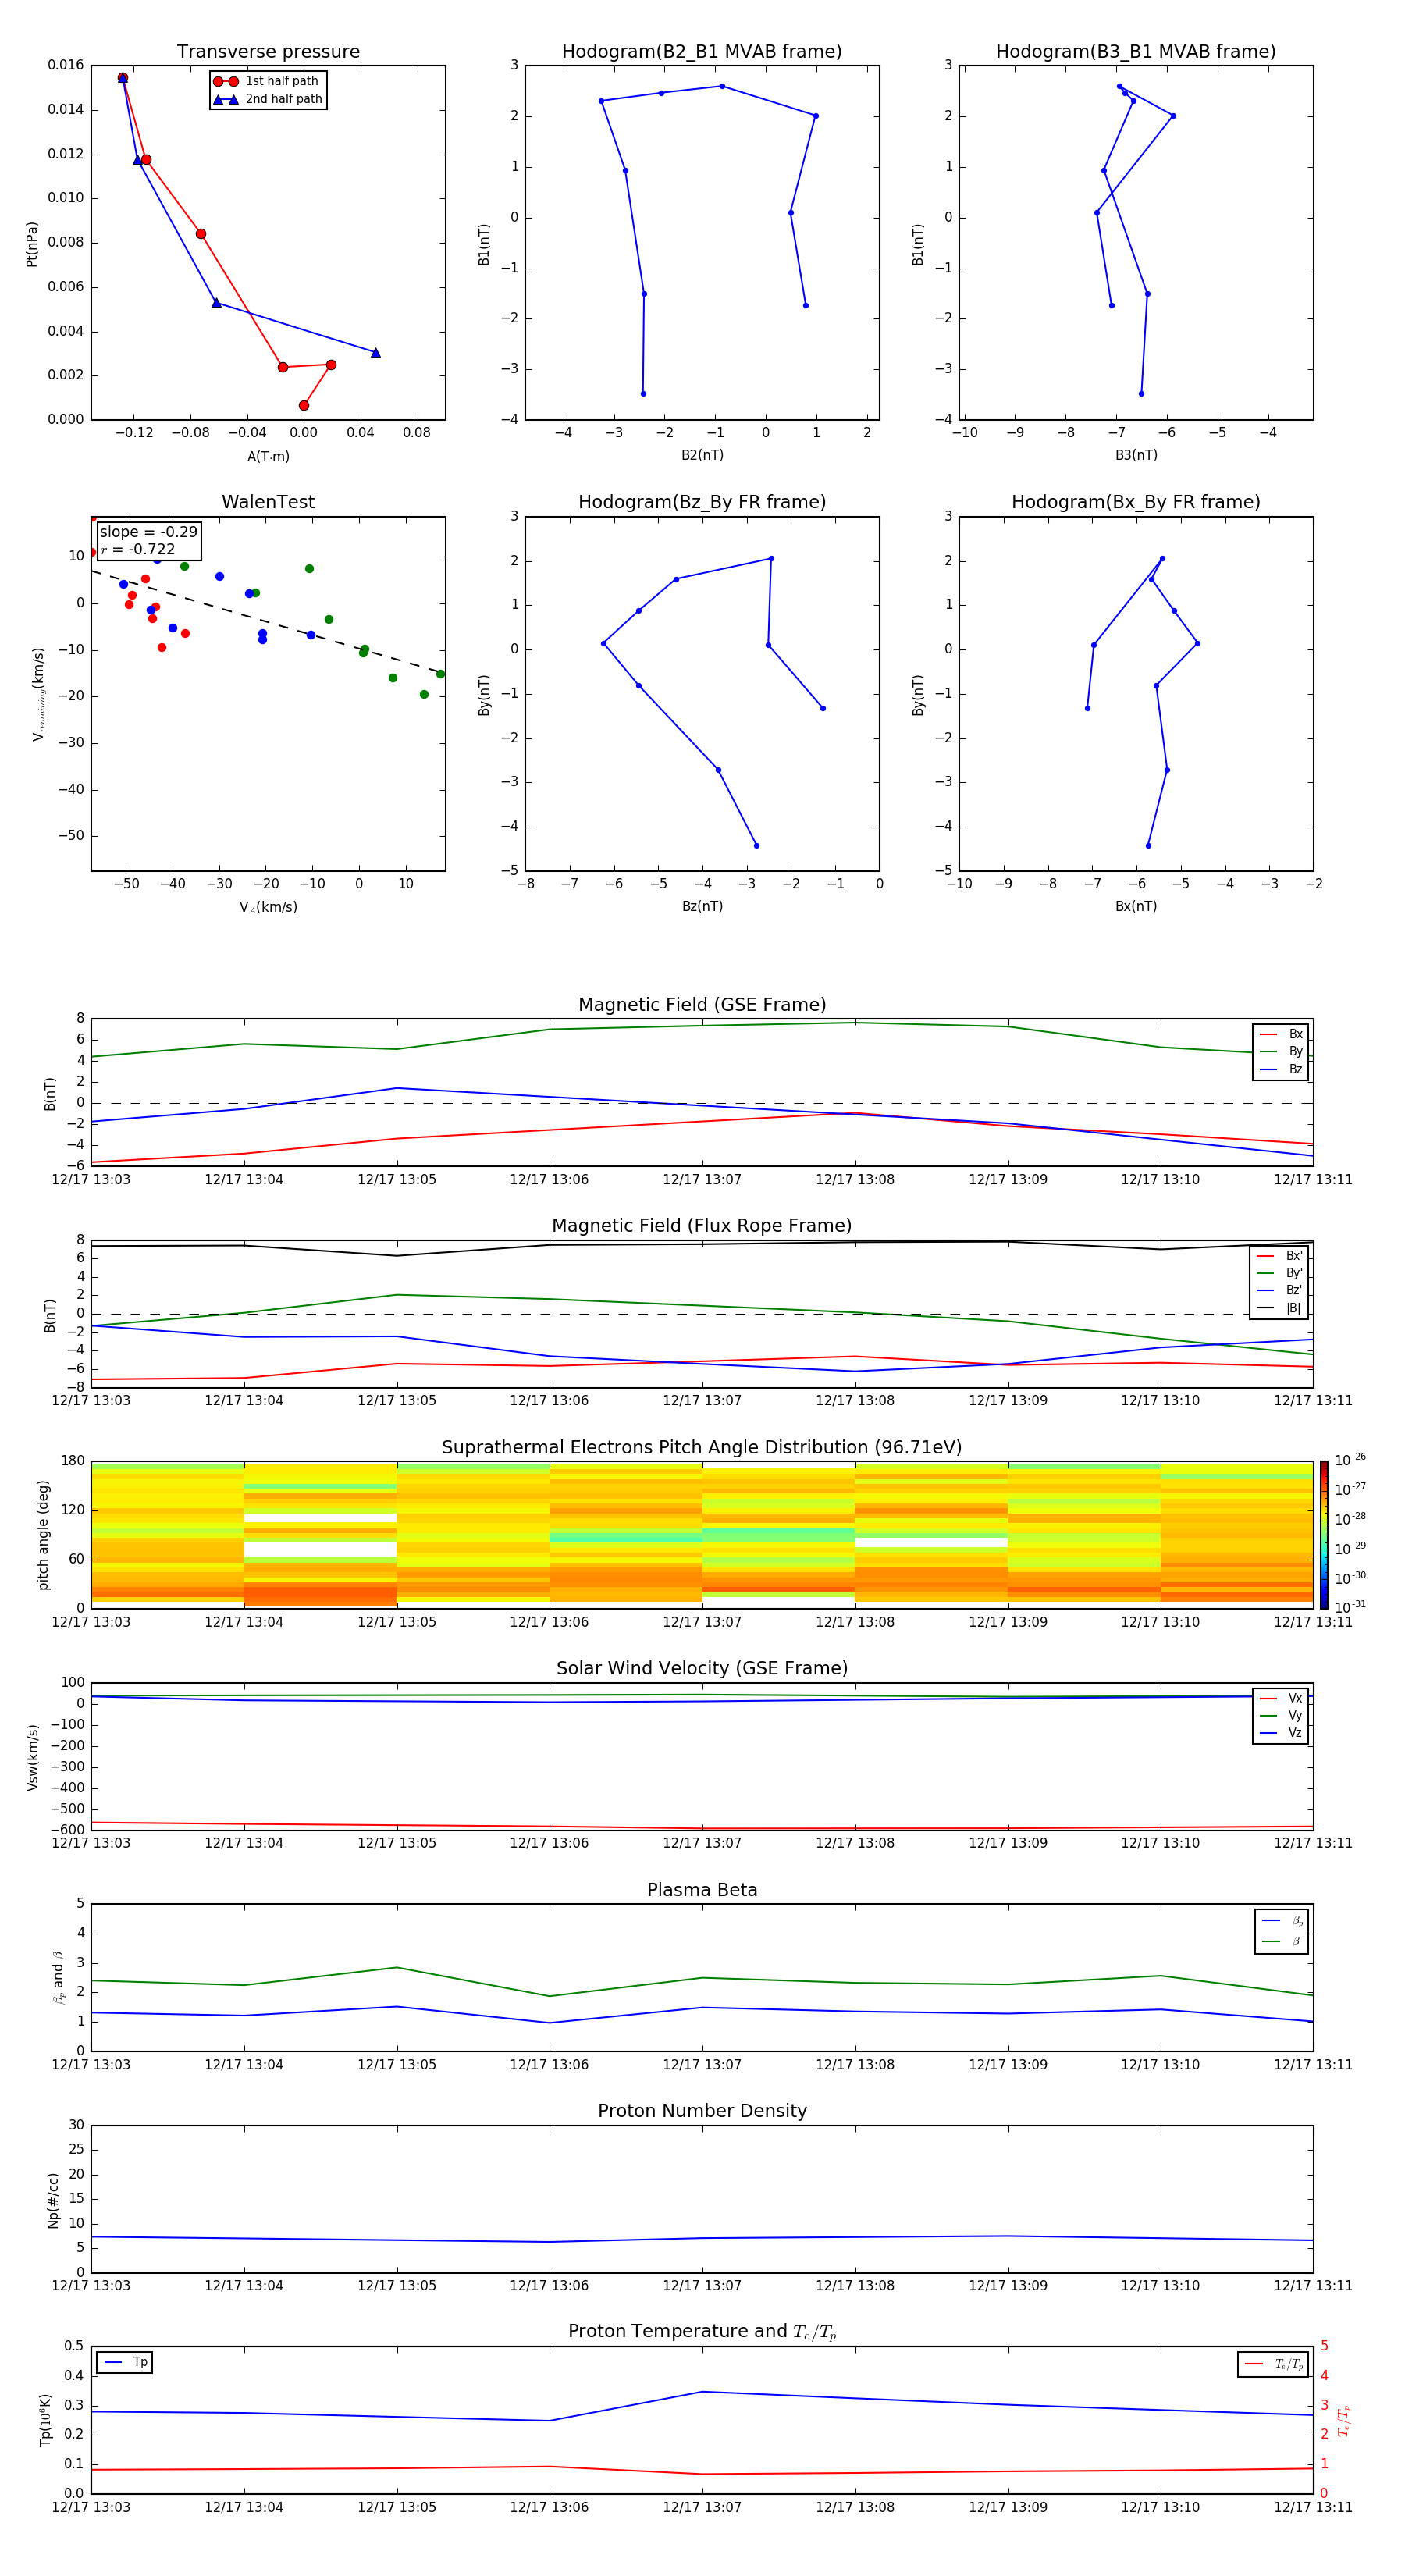Click the 'B3(nT)' x-axis label
Image resolution: width=1405 pixels, height=2576 pixels.
tap(1136, 456)
